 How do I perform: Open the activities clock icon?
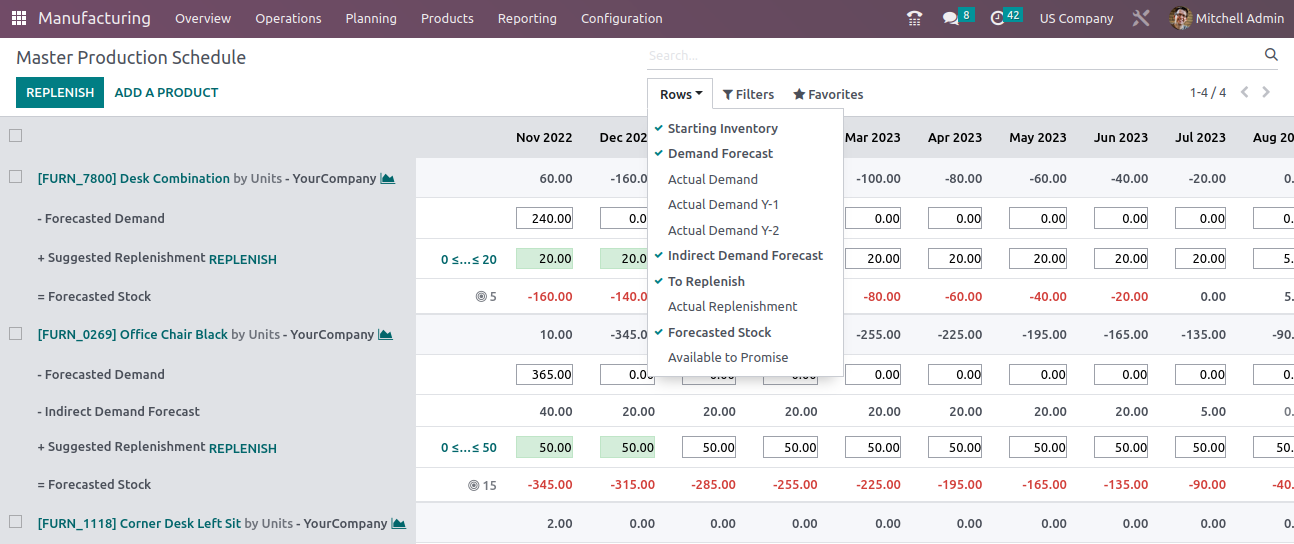click(997, 18)
